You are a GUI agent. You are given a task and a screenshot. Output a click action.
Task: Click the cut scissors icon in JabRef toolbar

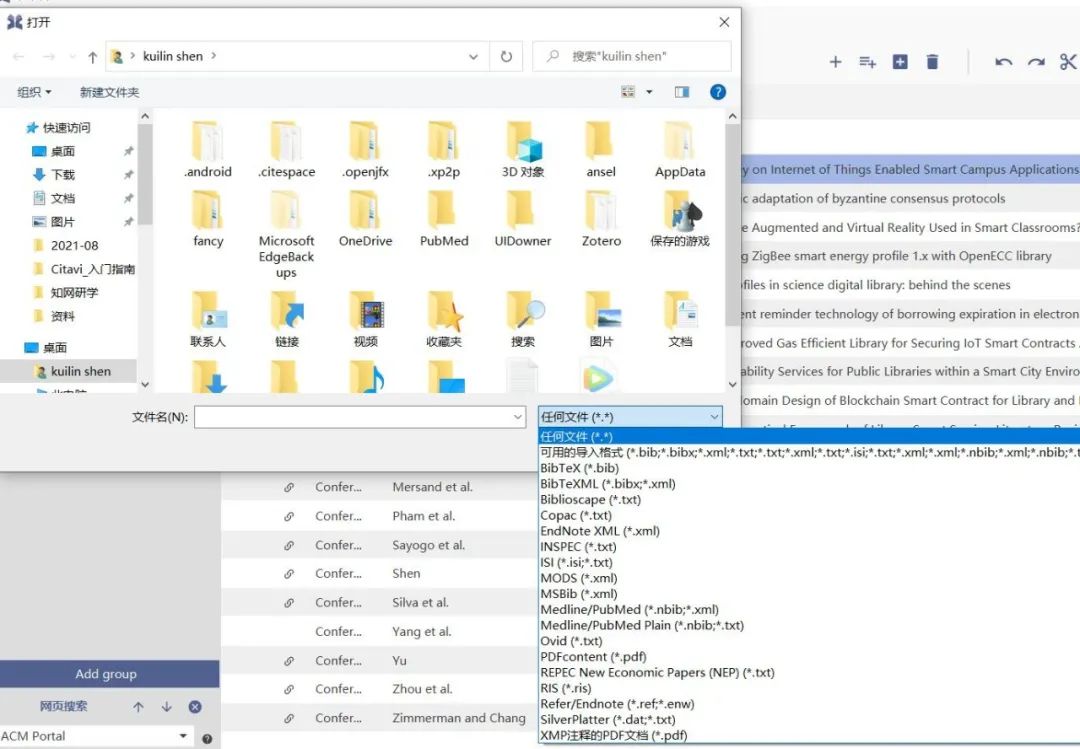tap(1068, 62)
